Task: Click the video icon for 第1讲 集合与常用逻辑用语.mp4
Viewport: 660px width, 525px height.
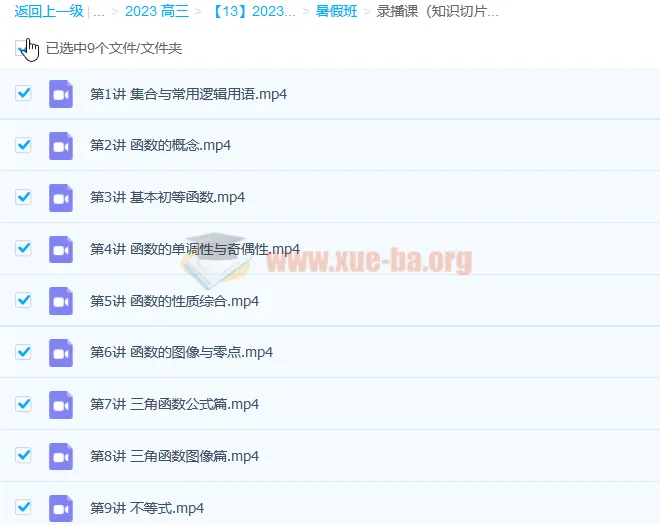Action: pyautogui.click(x=61, y=94)
